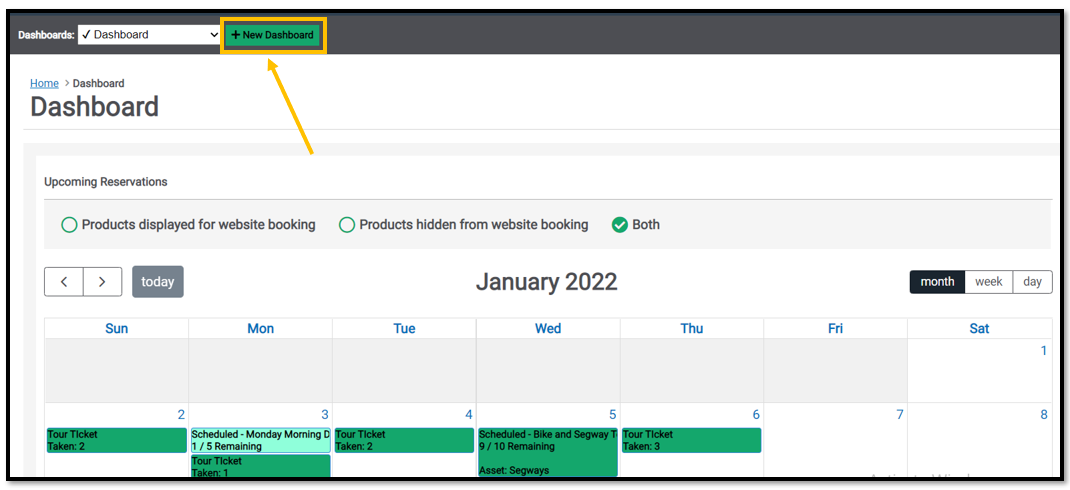Open Scheduled Monday Morning event on January 3
Image resolution: width=1070 pixels, height=490 pixels.
click(x=261, y=440)
